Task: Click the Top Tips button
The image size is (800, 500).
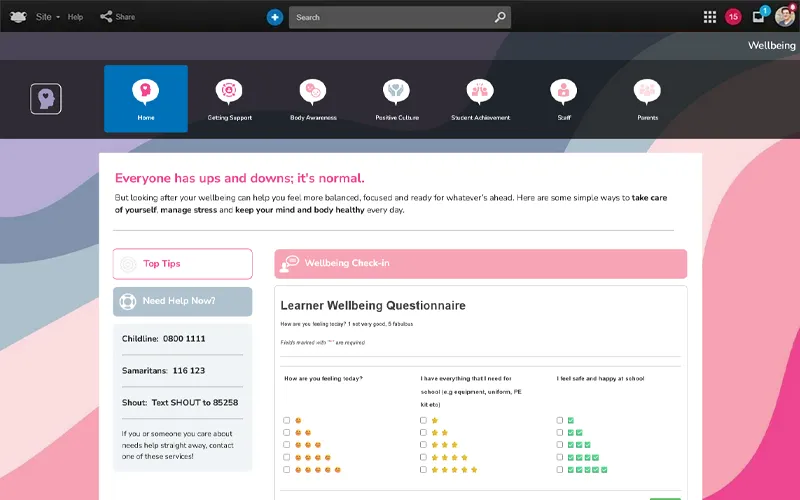Action: pos(183,264)
